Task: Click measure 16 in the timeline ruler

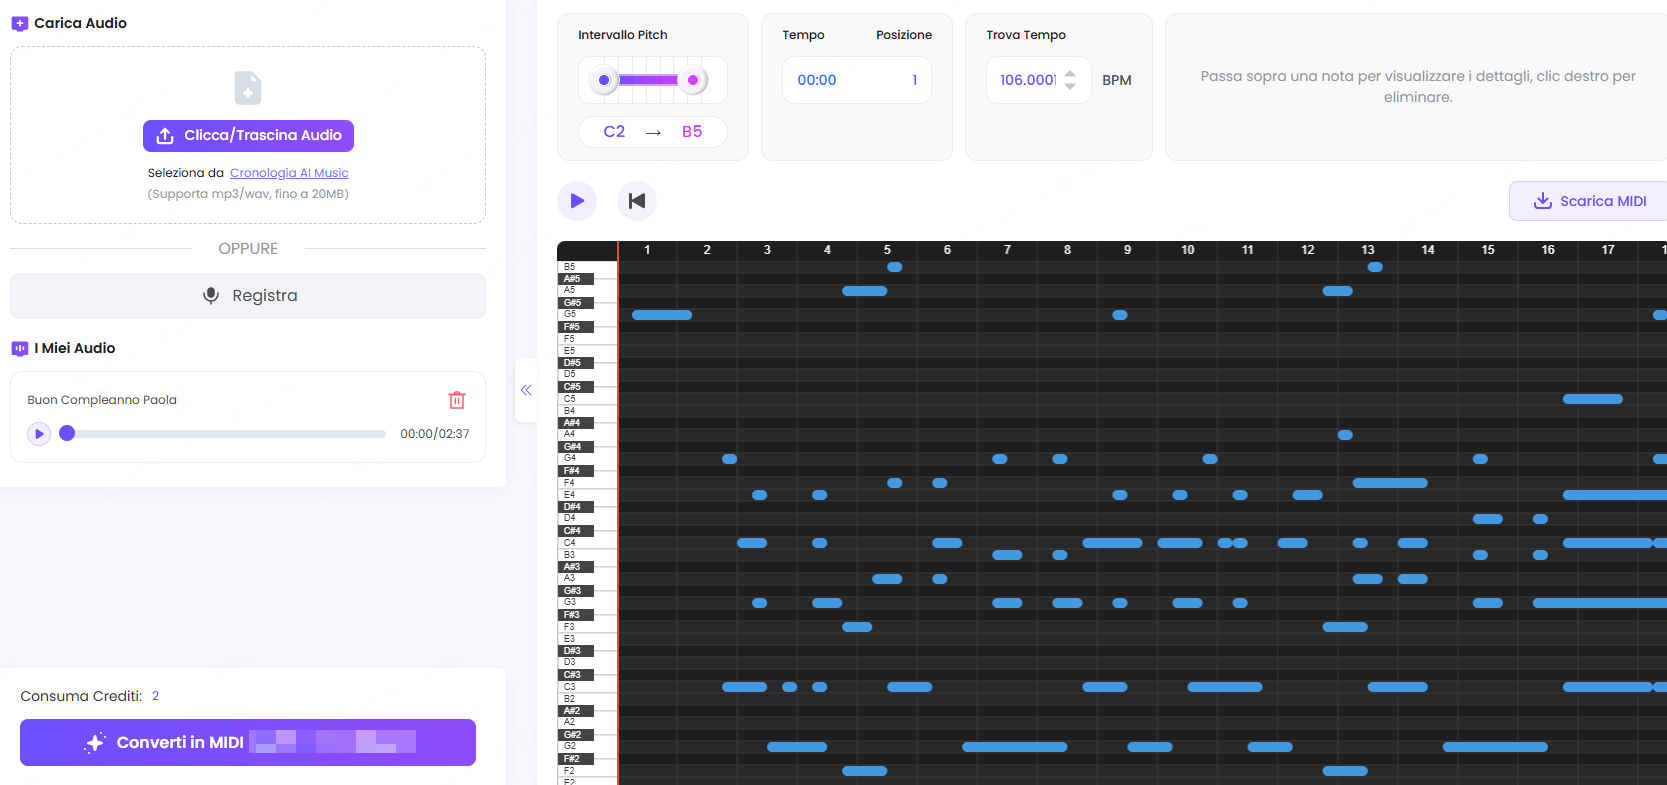Action: (x=1548, y=250)
